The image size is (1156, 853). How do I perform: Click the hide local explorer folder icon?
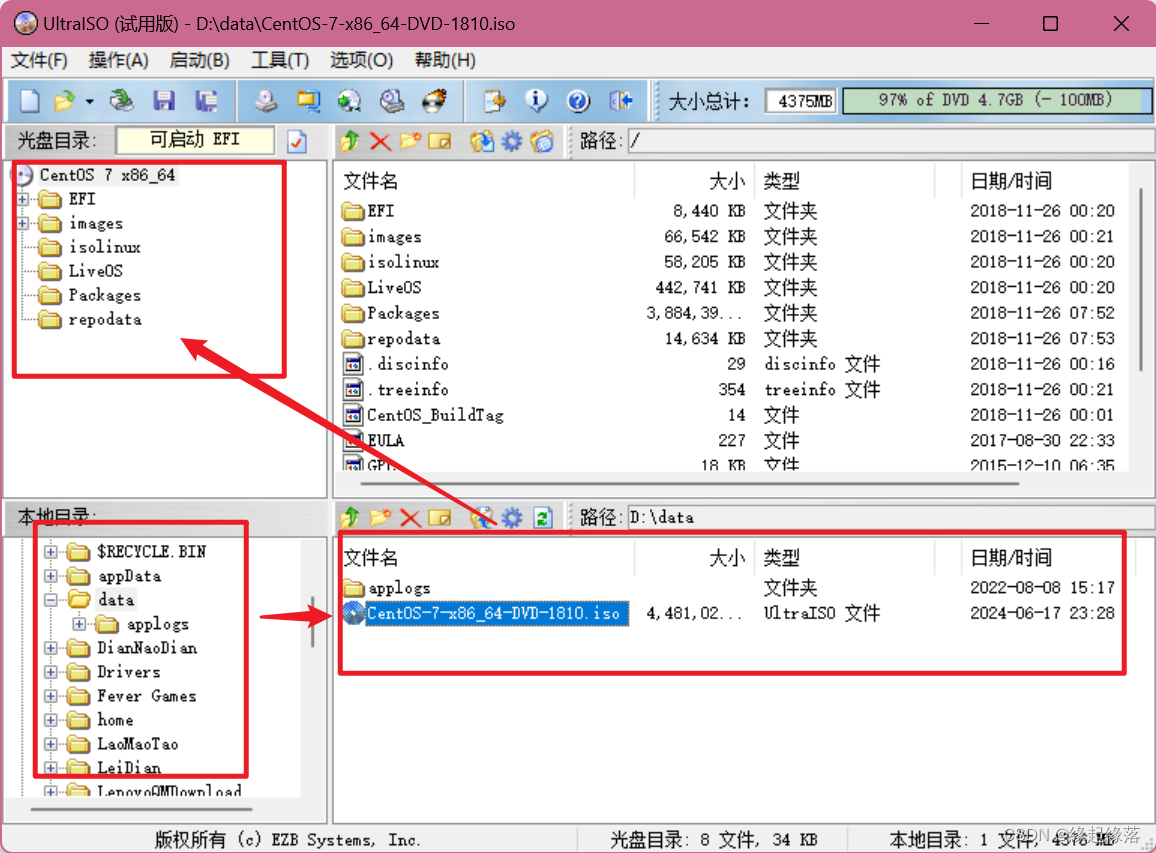(542, 141)
